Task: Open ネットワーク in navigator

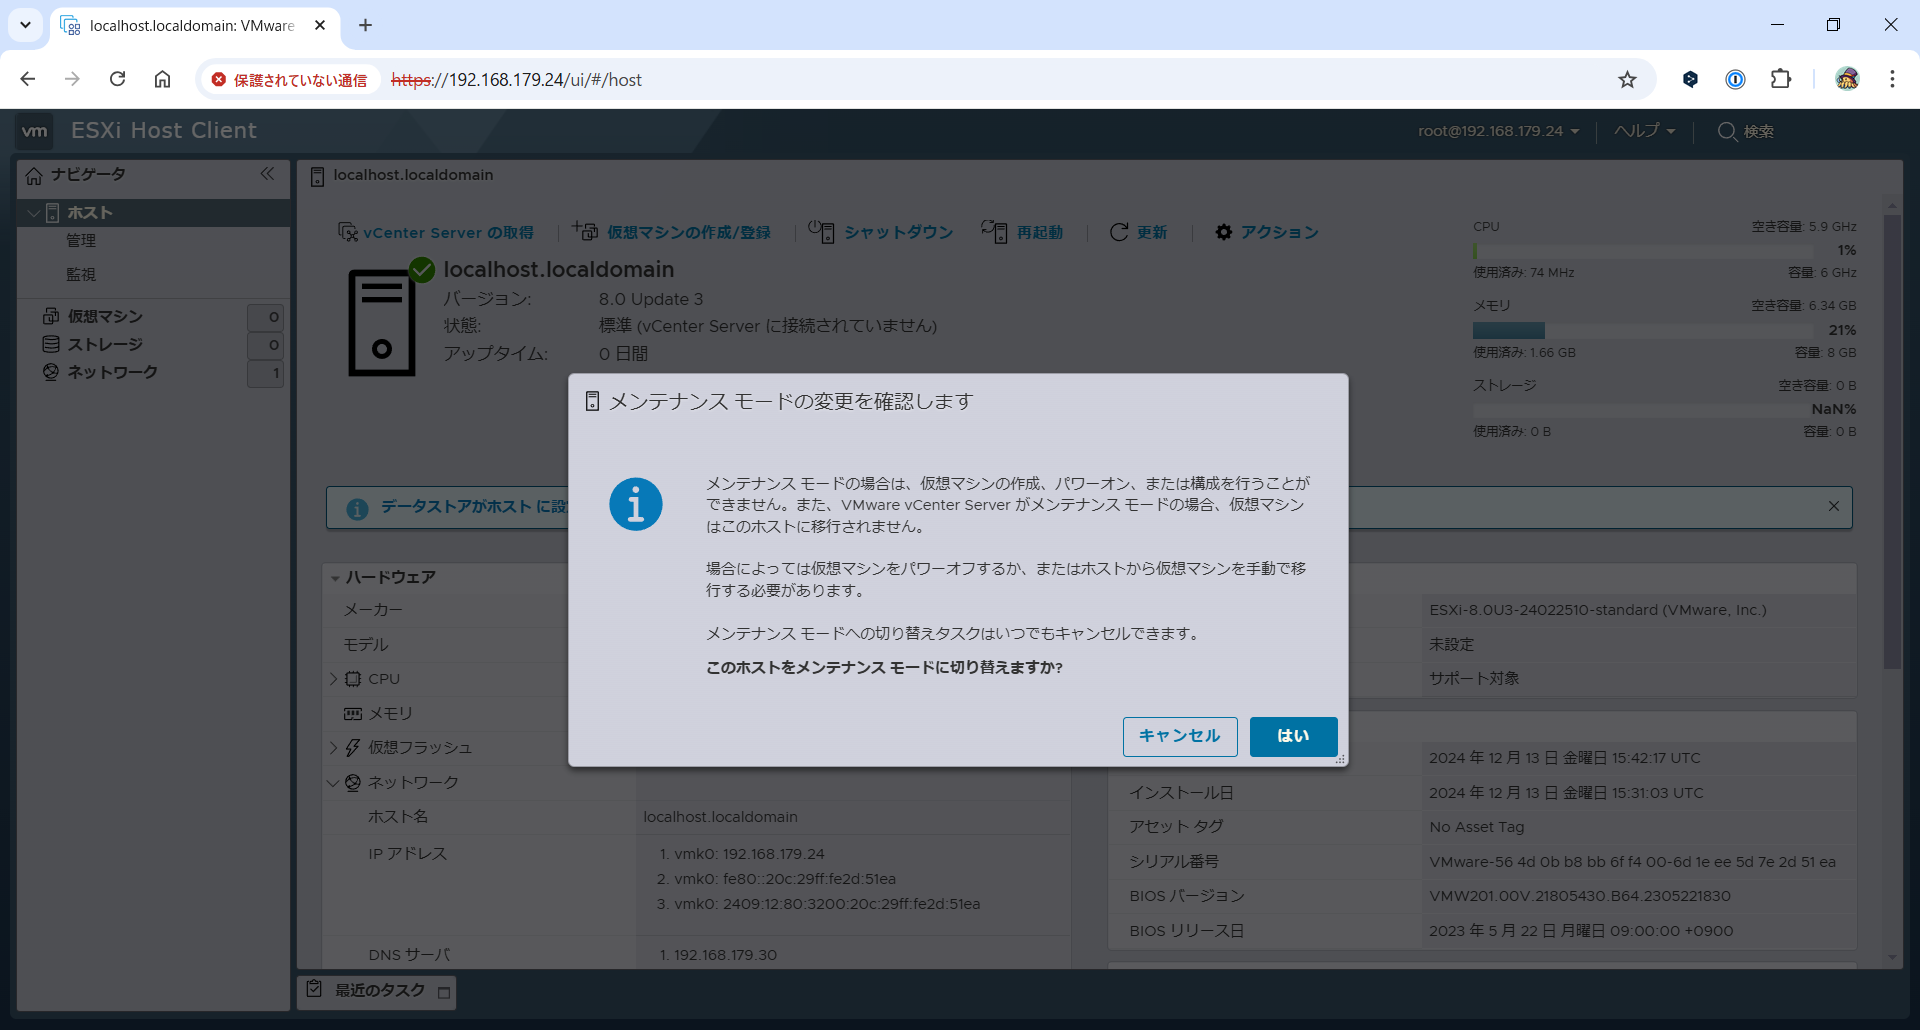Action: 112,372
